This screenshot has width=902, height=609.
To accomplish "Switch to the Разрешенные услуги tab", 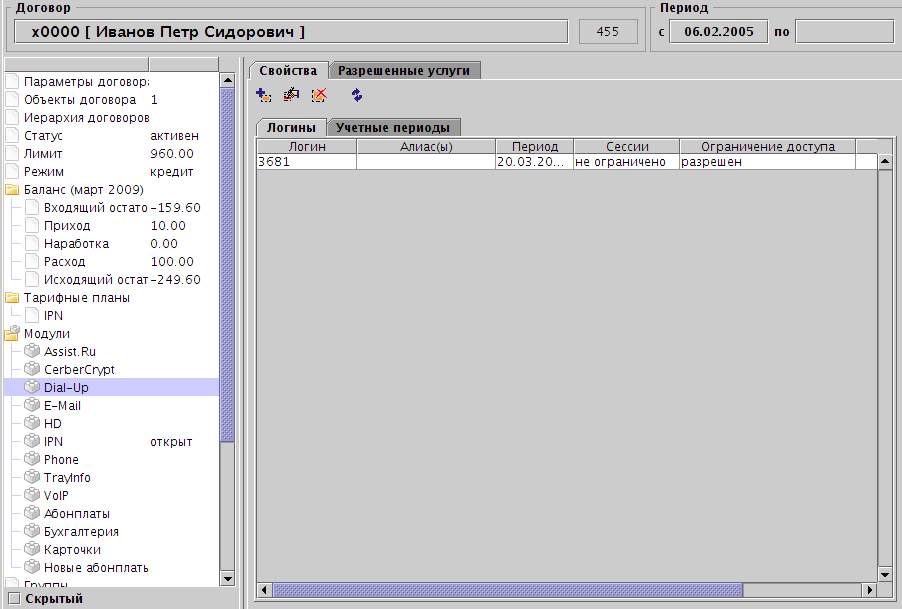I will (404, 70).
